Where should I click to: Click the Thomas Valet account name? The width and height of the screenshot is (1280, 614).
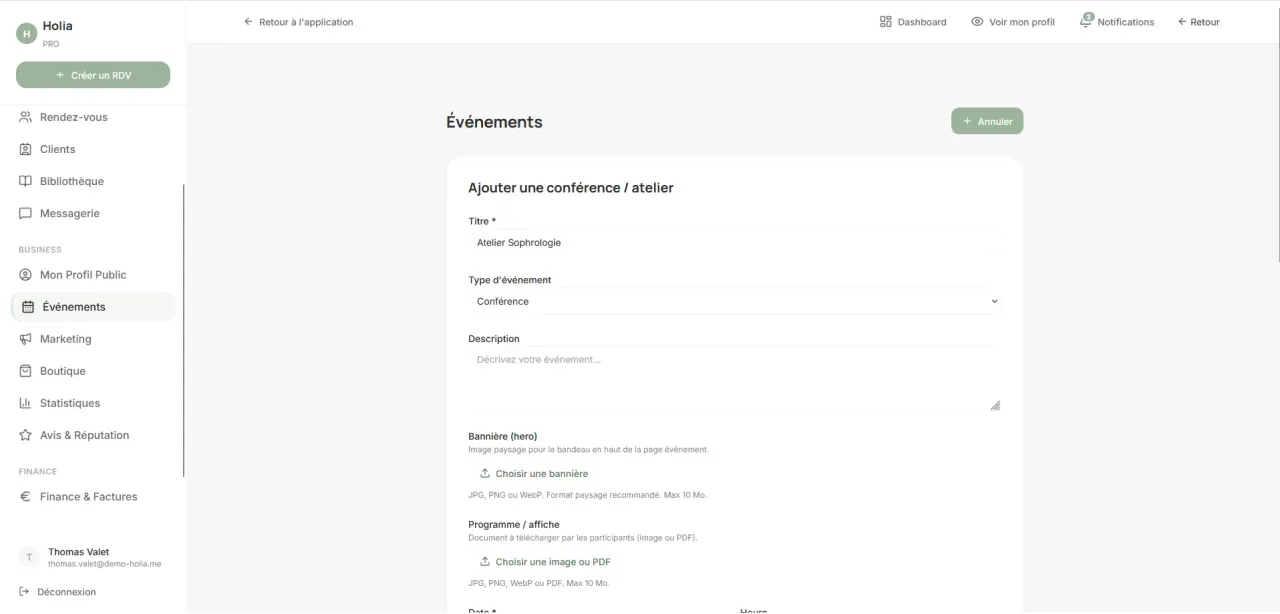tap(79, 552)
